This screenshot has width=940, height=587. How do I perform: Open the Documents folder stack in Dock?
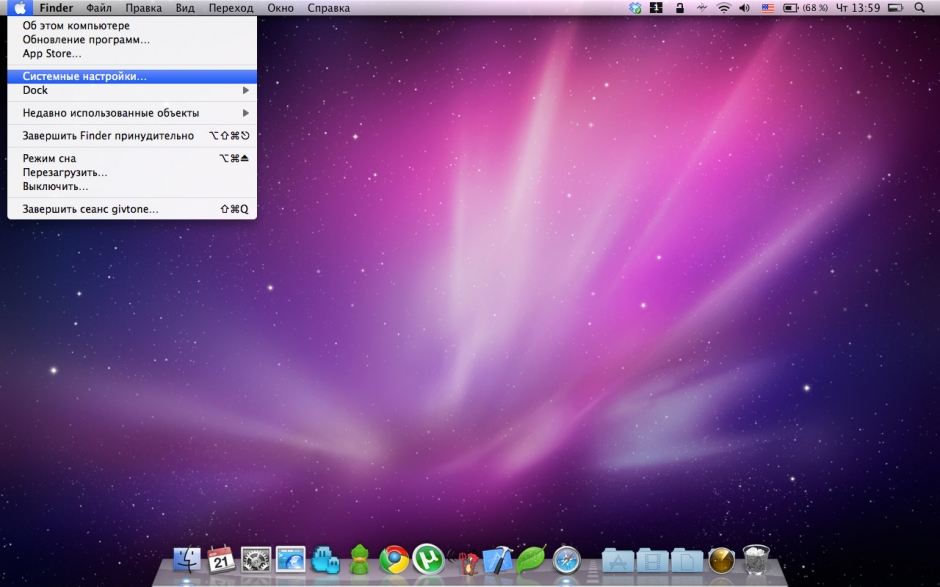(686, 561)
